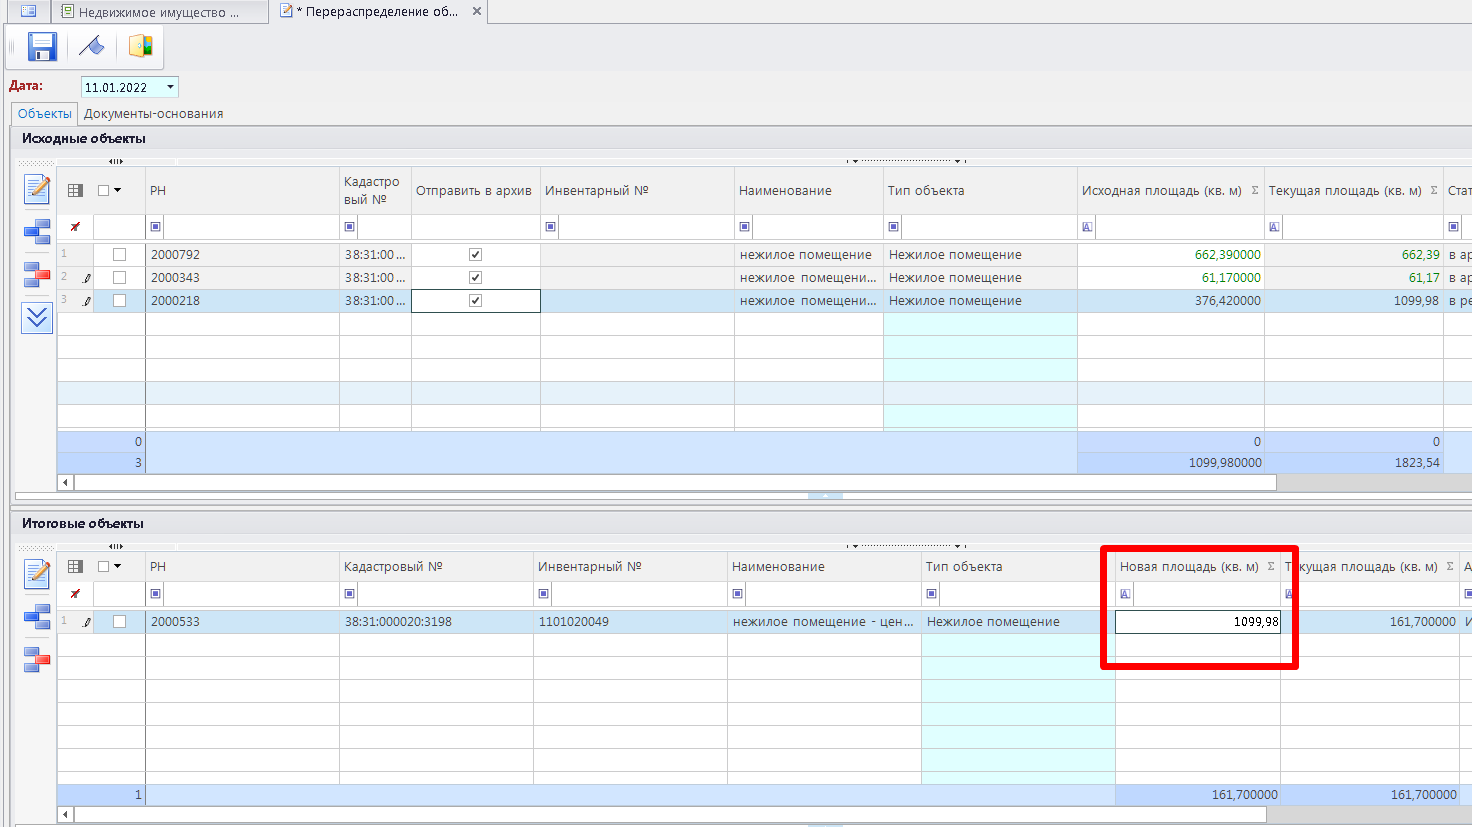Click the eraser clear toolbar icon
Image resolution: width=1472 pixels, height=827 pixels.
pyautogui.click(x=91, y=47)
